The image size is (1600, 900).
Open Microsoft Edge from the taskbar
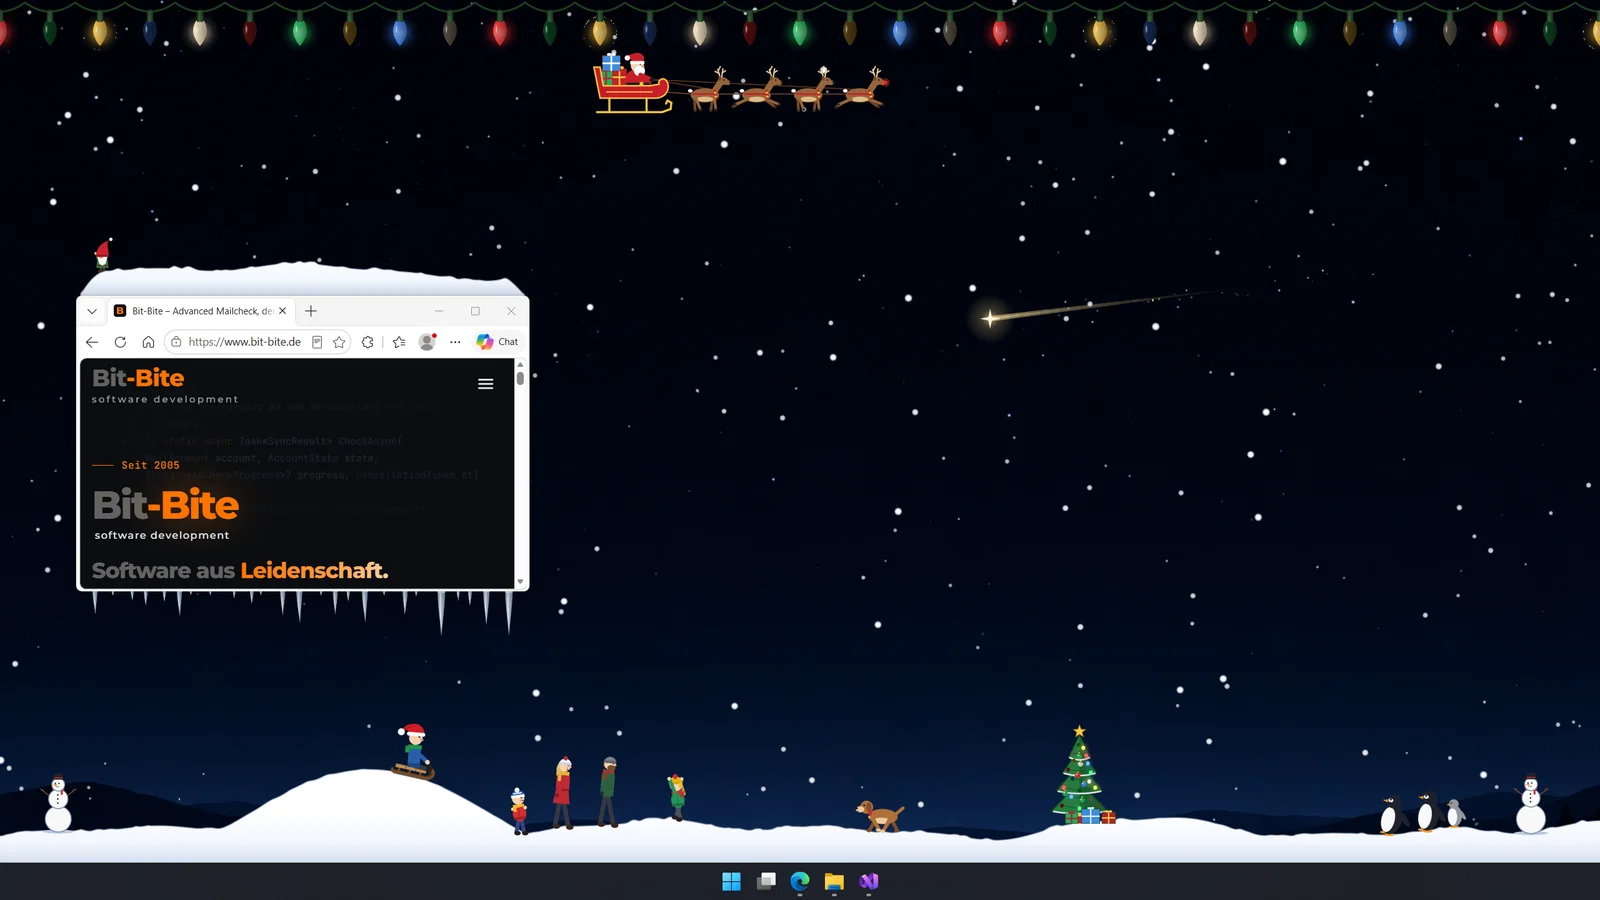click(x=800, y=881)
